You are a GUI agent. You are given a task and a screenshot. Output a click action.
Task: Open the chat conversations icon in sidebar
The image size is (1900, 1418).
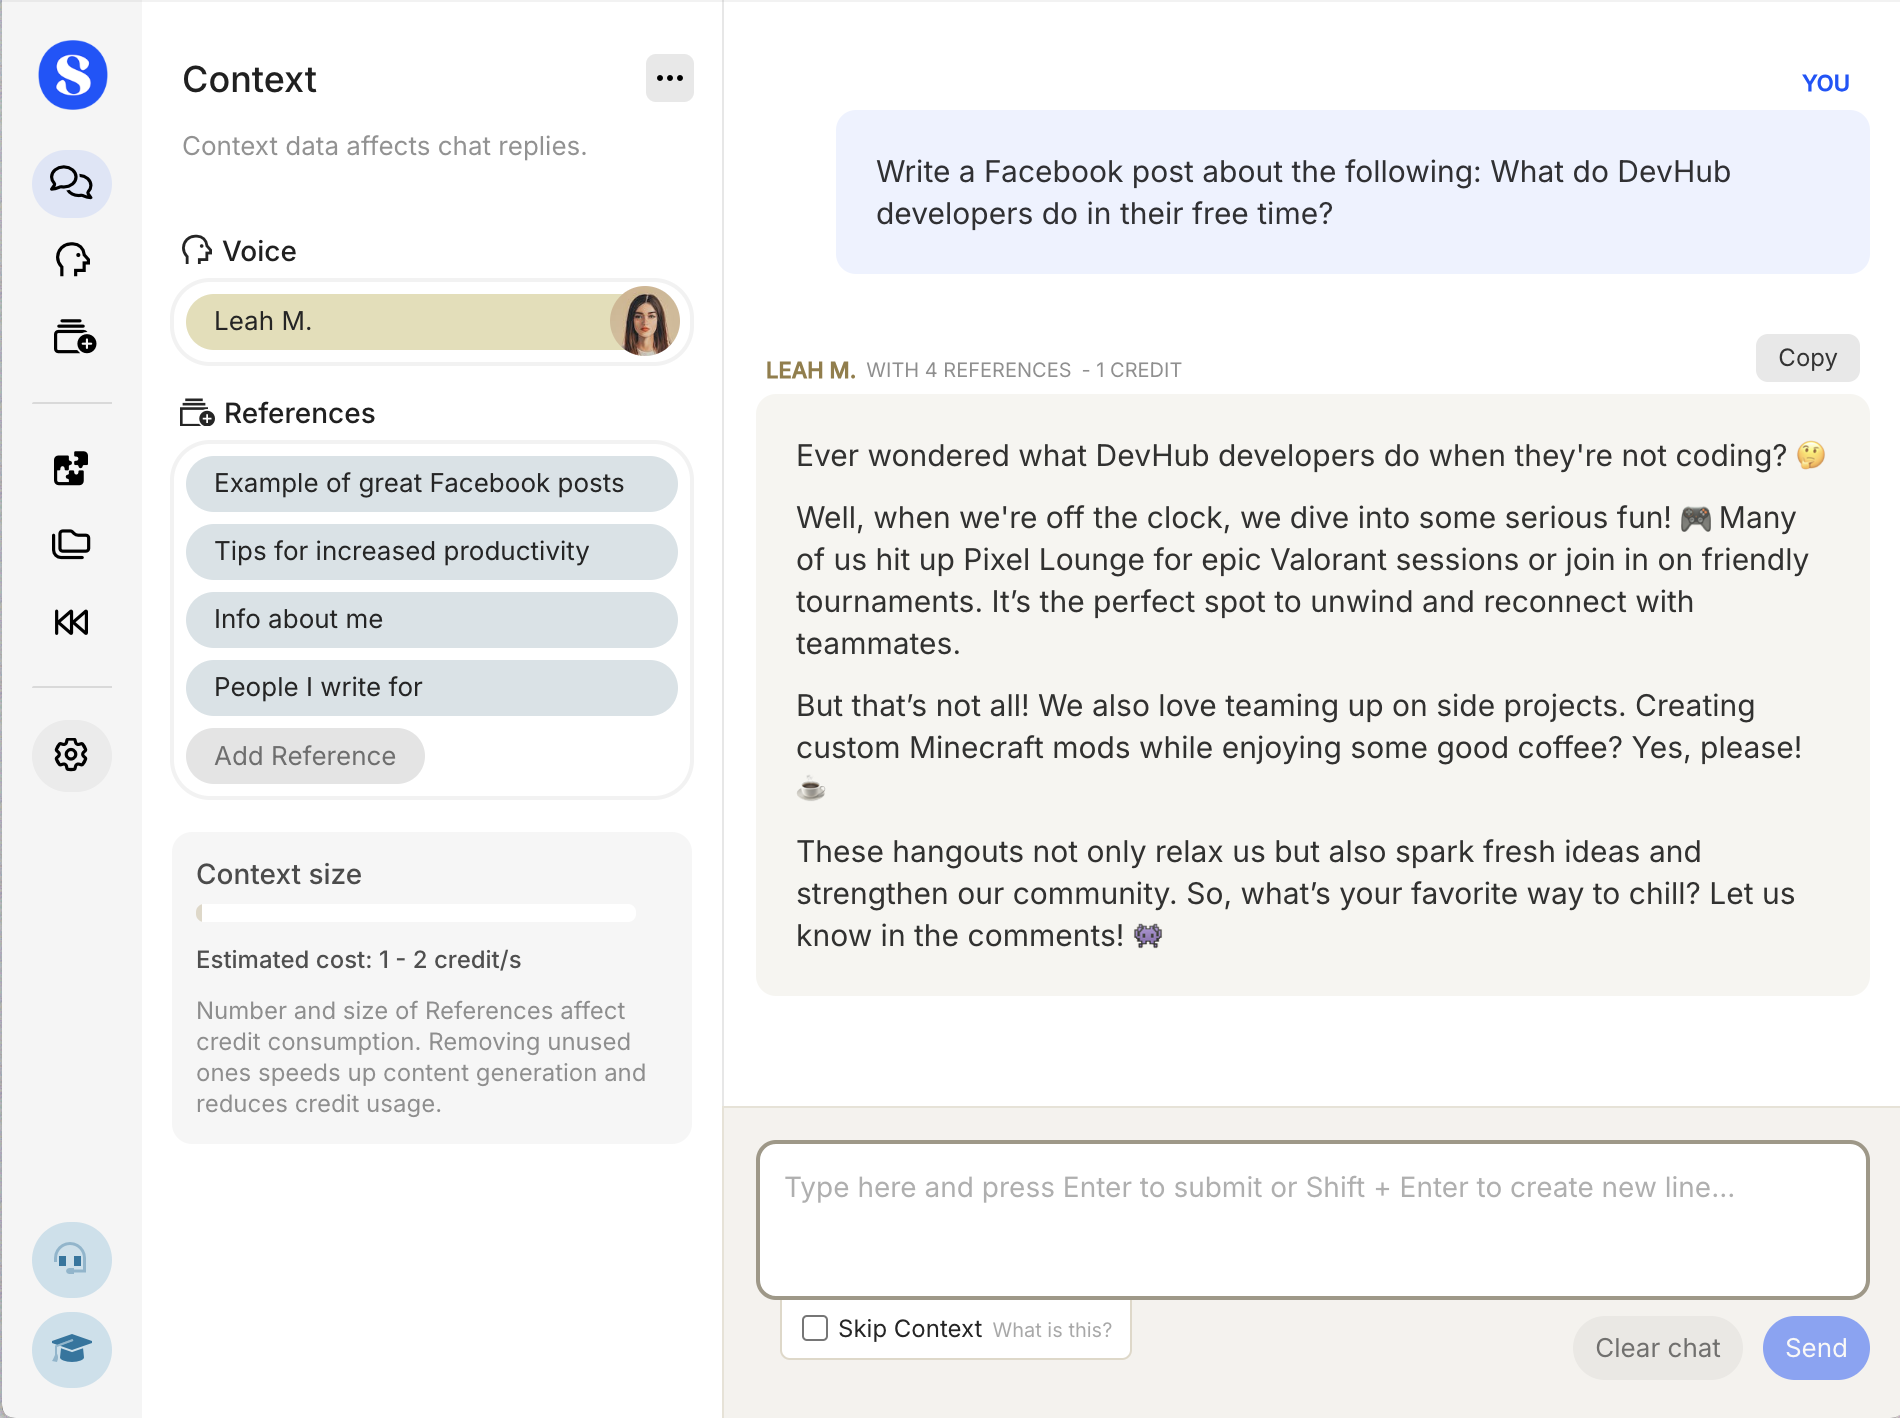click(72, 183)
